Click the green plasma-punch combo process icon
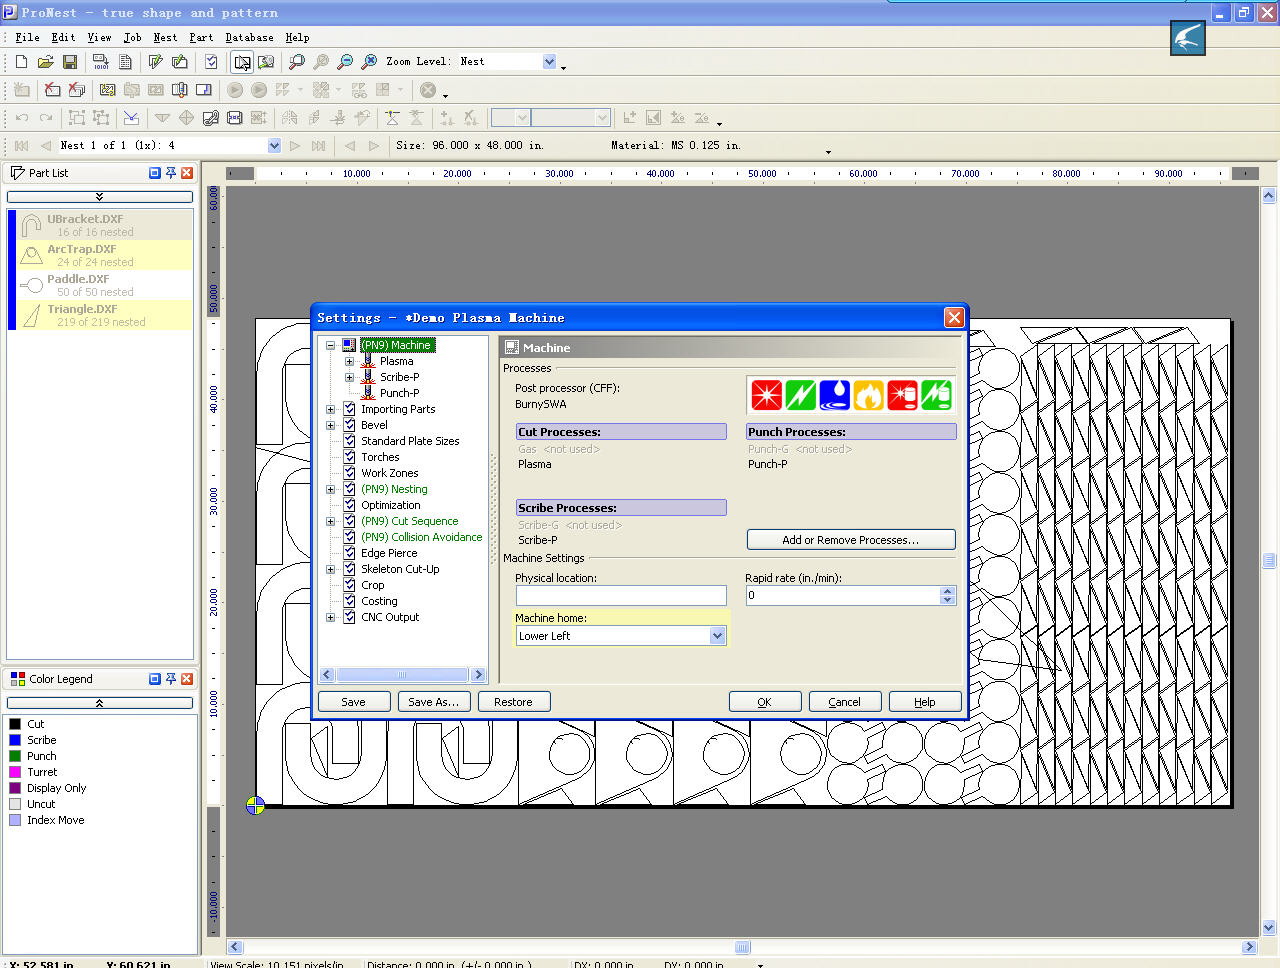 coord(937,395)
